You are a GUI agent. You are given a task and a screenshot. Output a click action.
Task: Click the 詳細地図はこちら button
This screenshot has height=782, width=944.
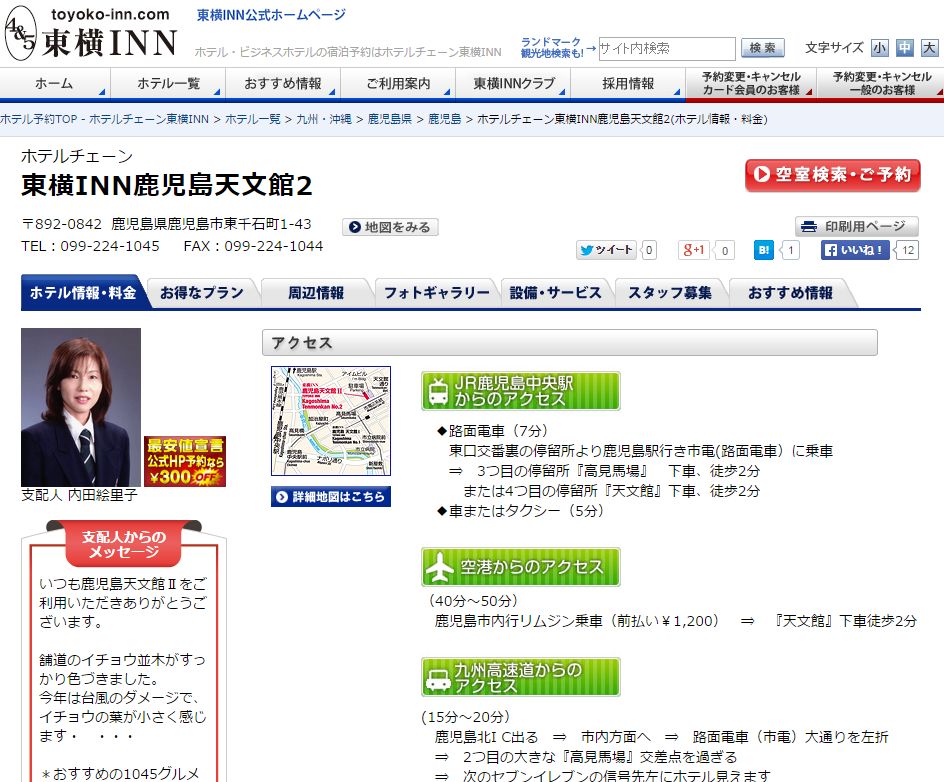coord(331,497)
